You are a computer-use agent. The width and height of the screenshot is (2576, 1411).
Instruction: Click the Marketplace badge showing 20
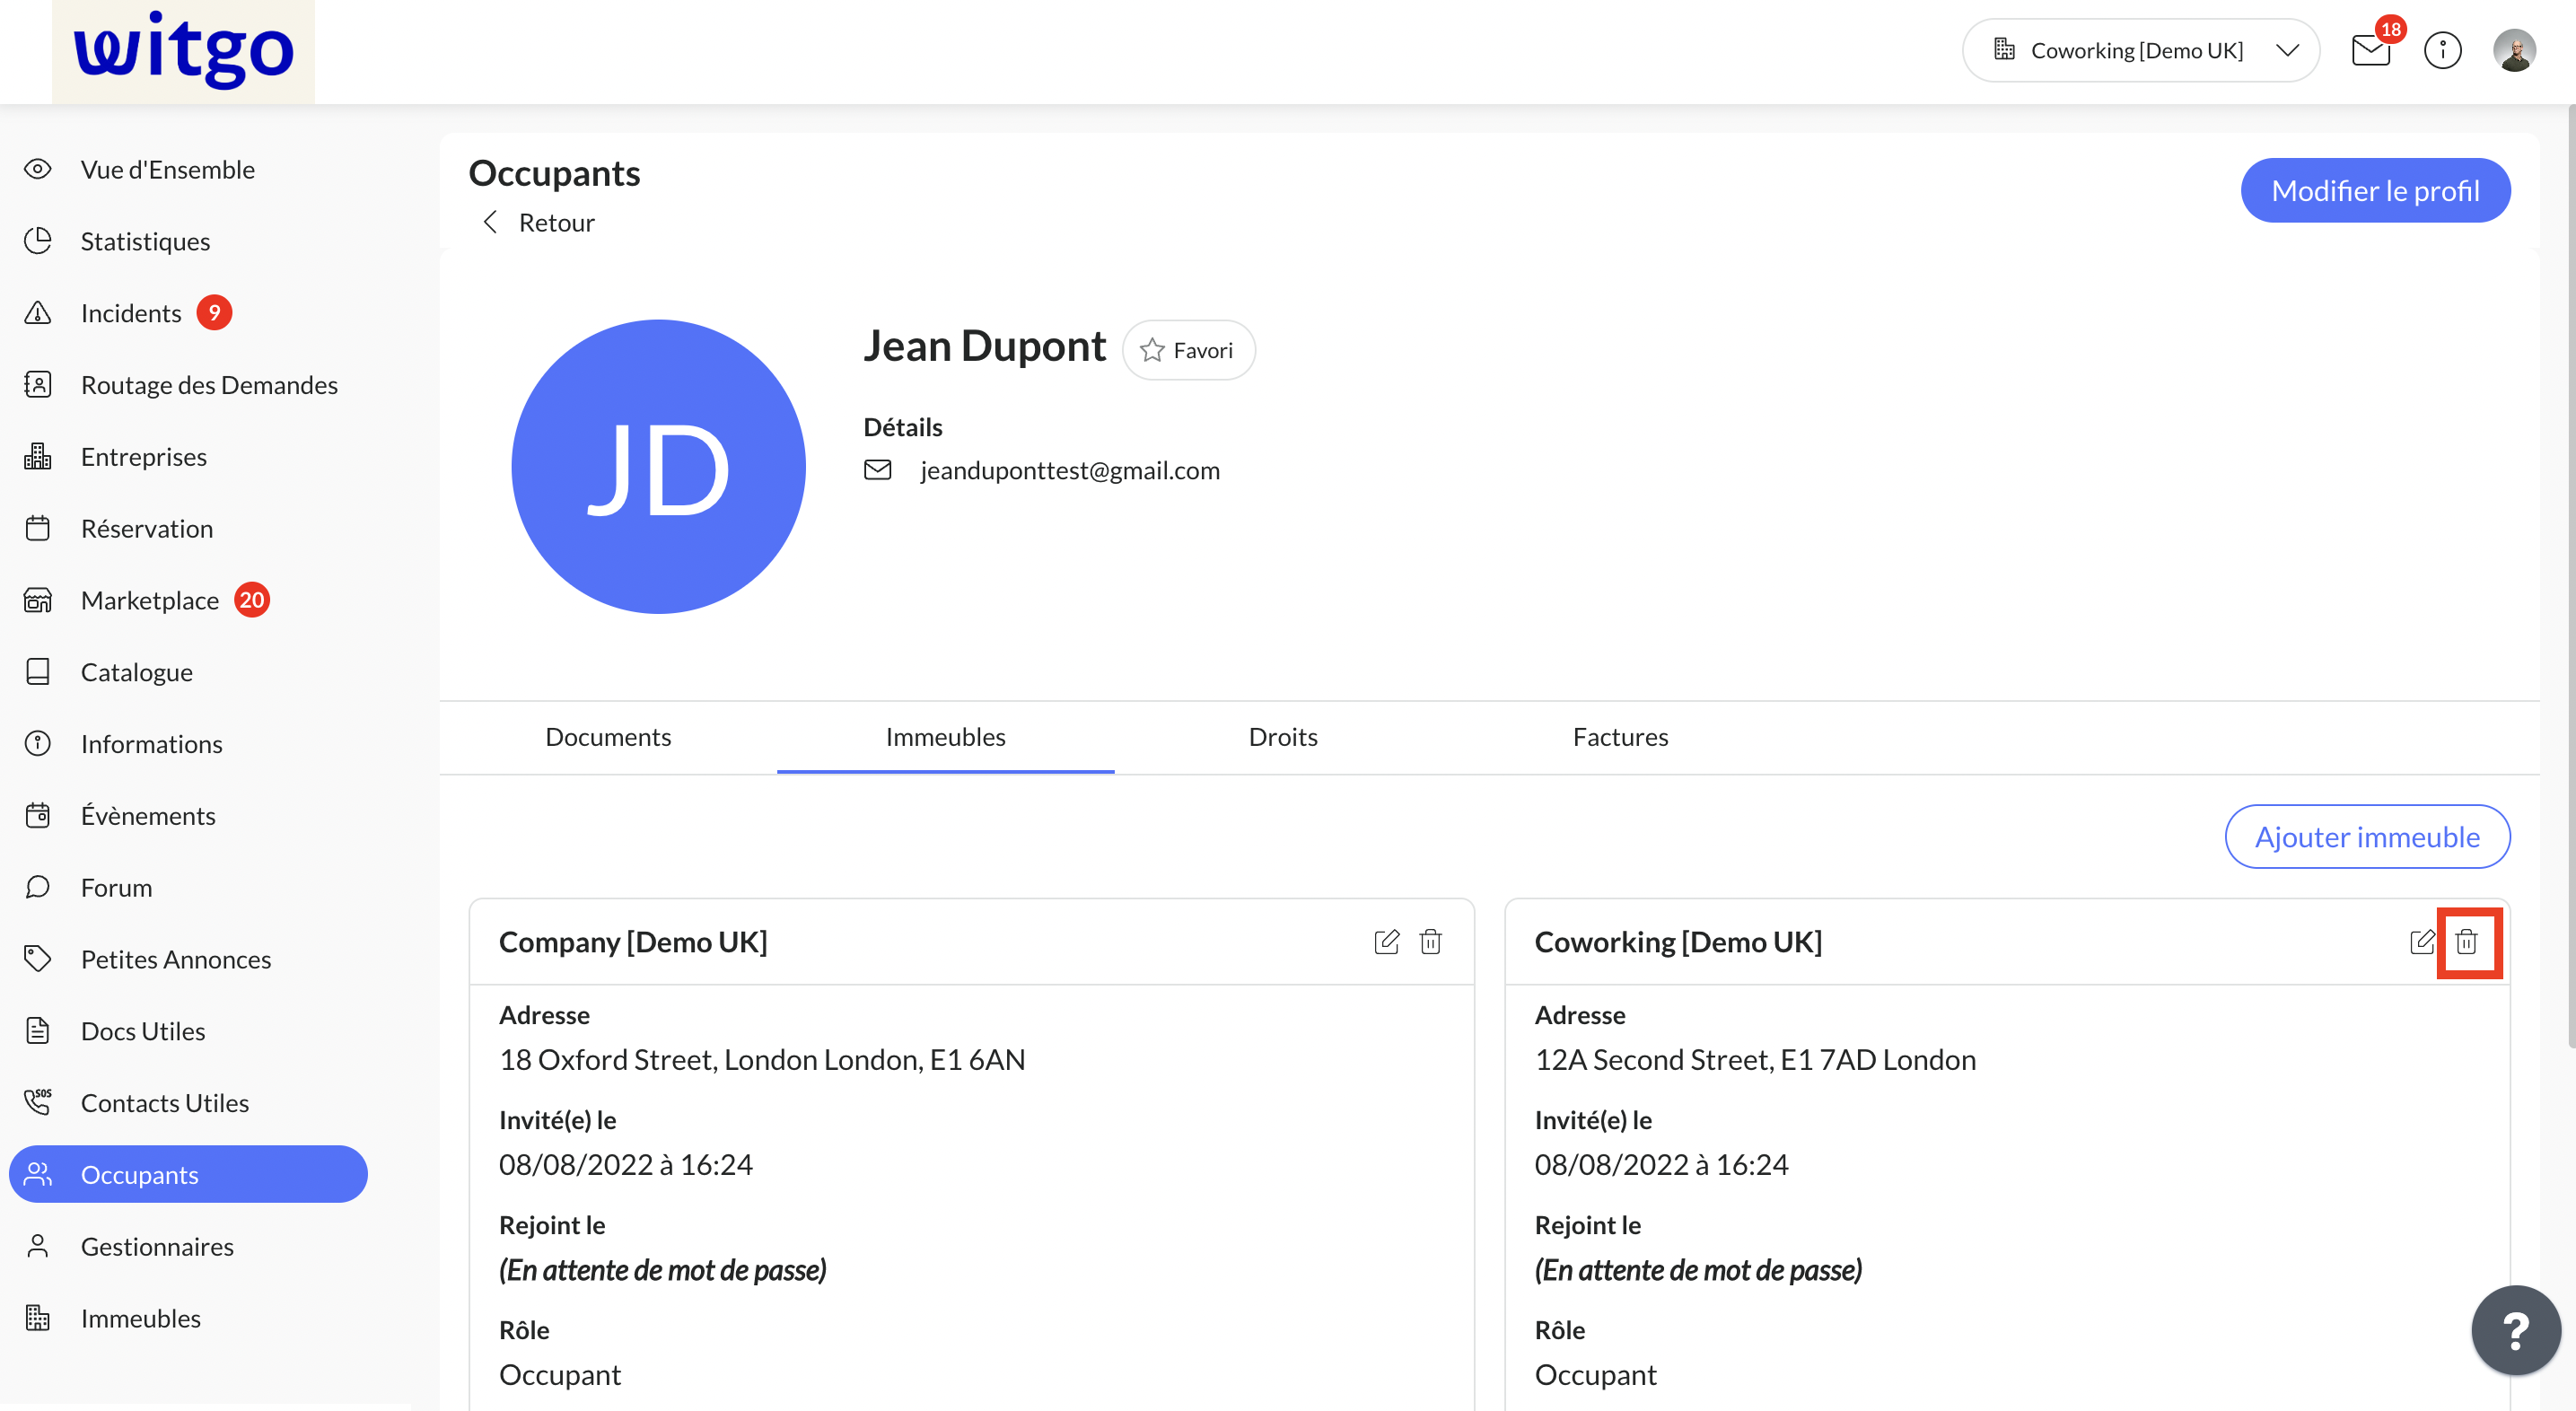[252, 599]
